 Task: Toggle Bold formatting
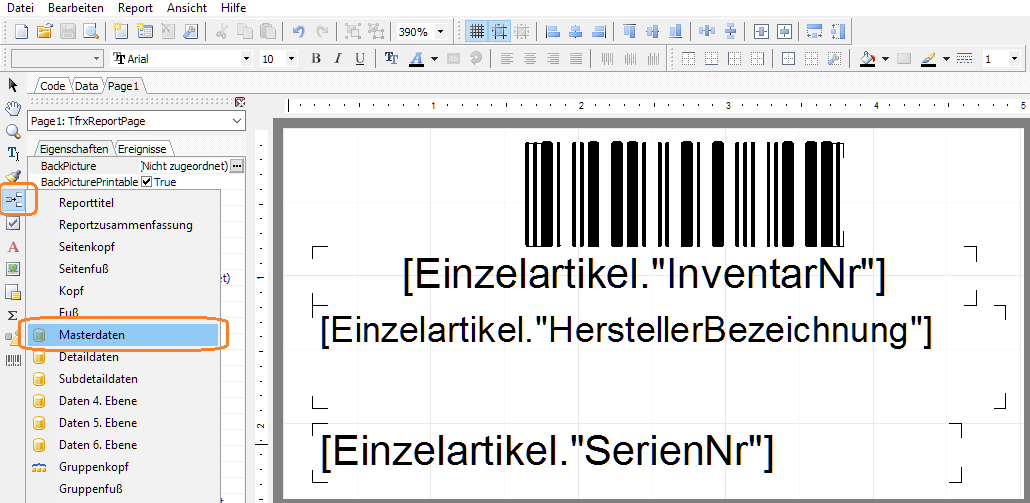click(x=315, y=58)
